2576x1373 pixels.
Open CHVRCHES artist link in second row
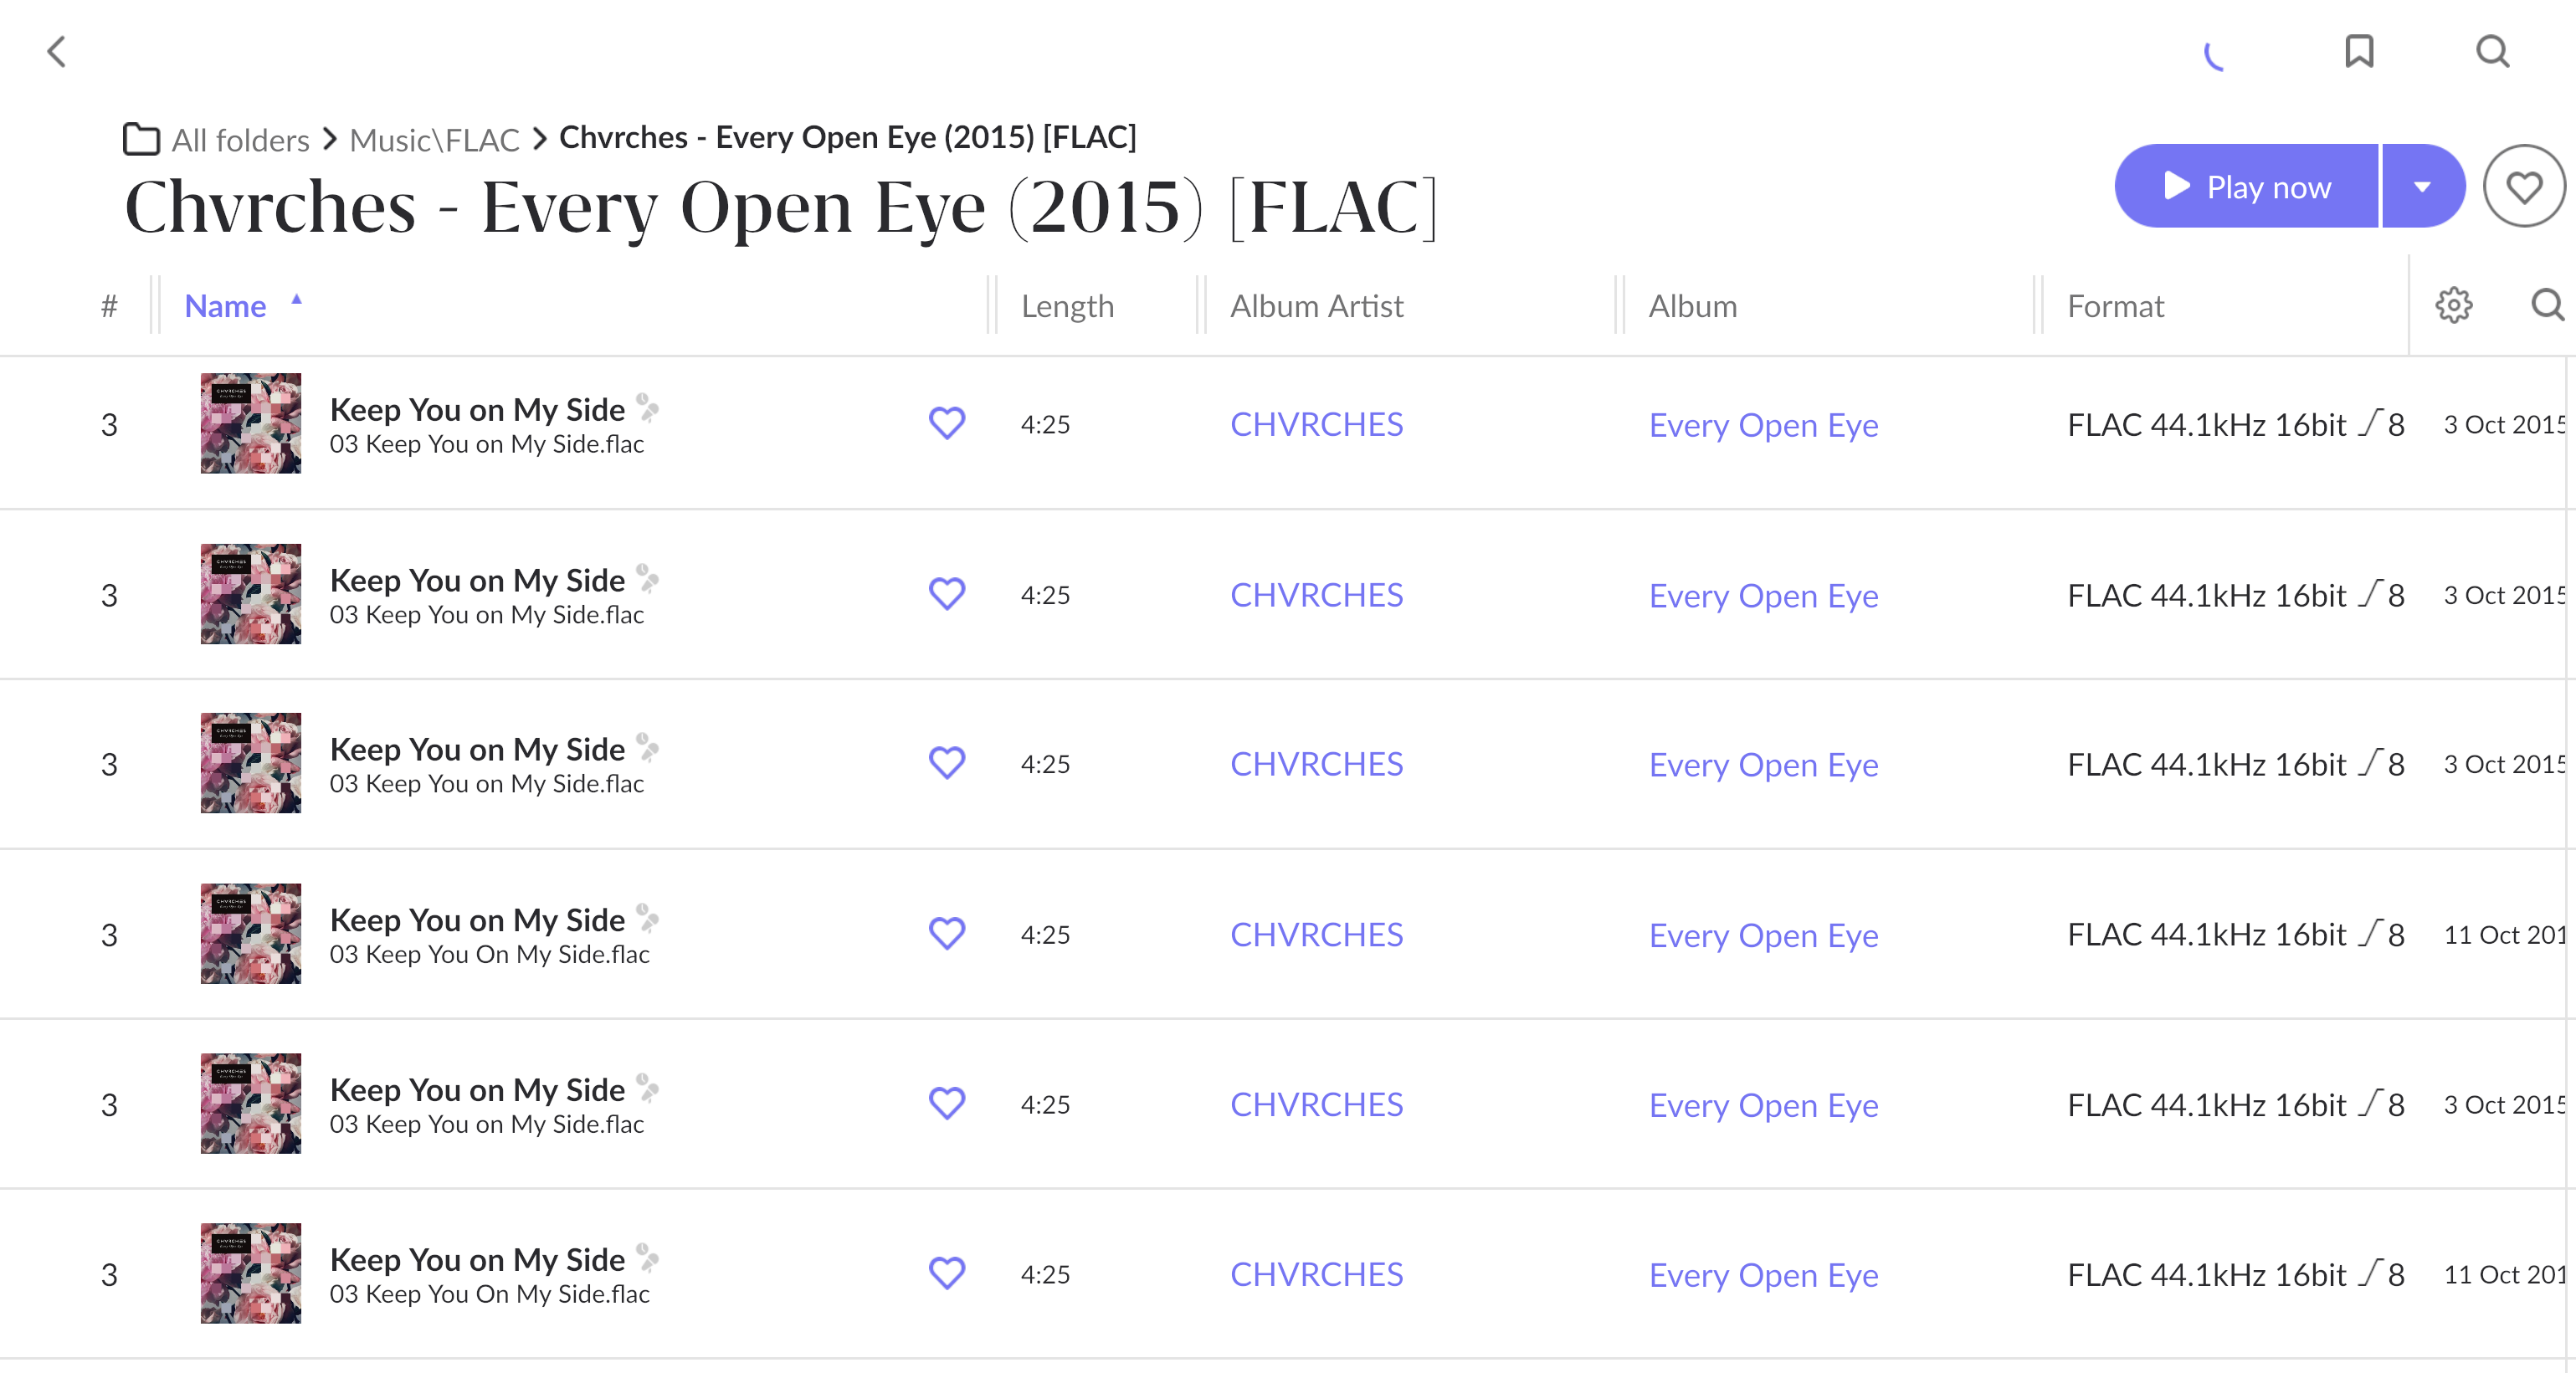point(1316,595)
